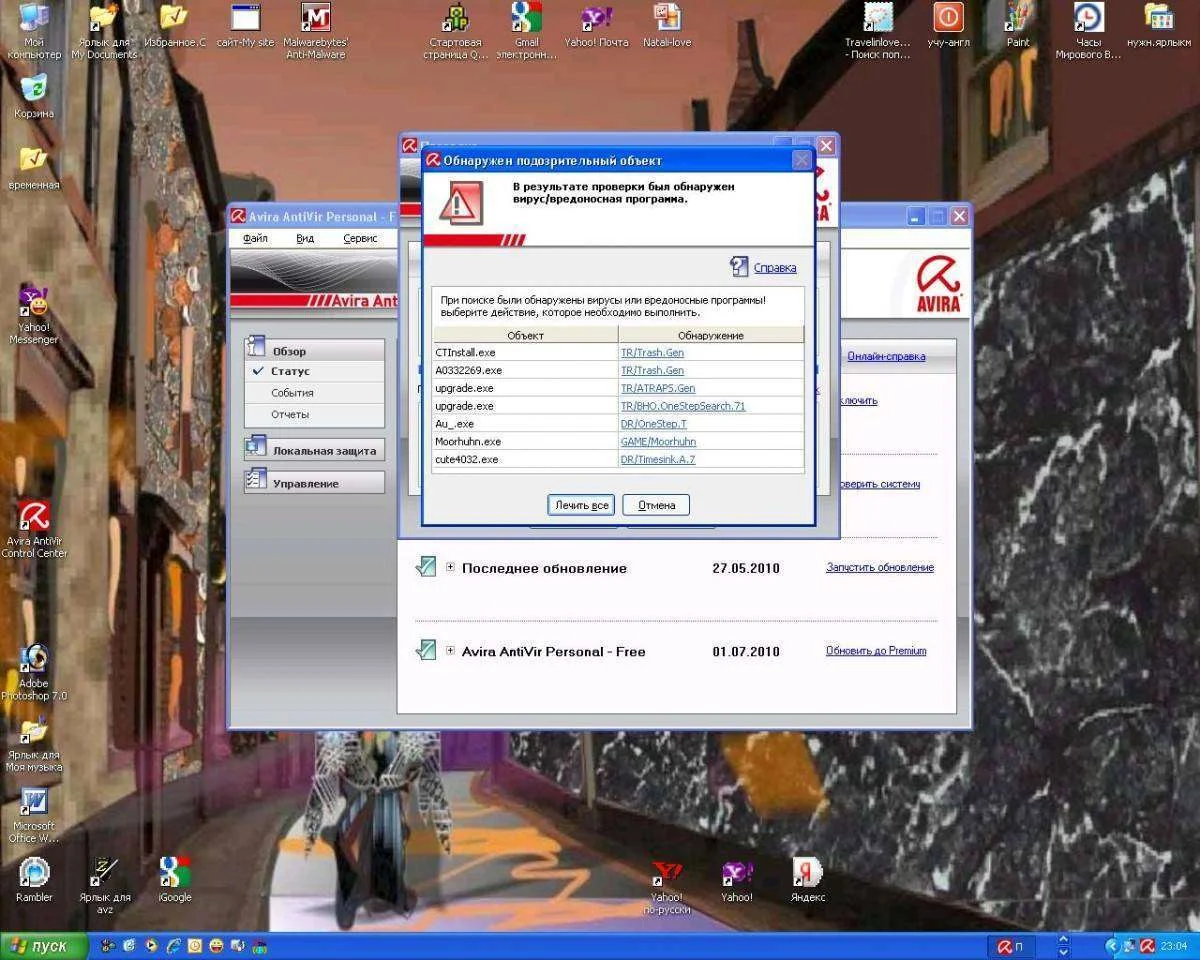Click status check icon next to AntiVir Personal

426,650
